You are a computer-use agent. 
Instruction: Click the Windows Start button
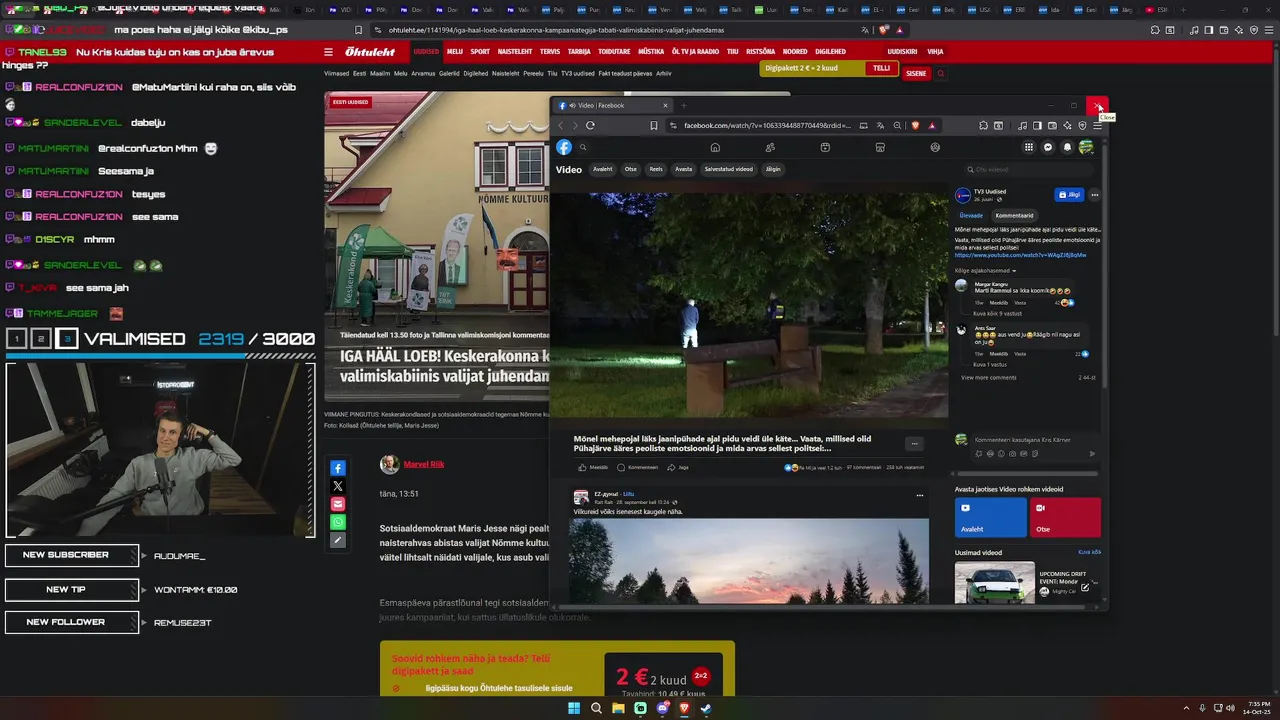point(574,708)
